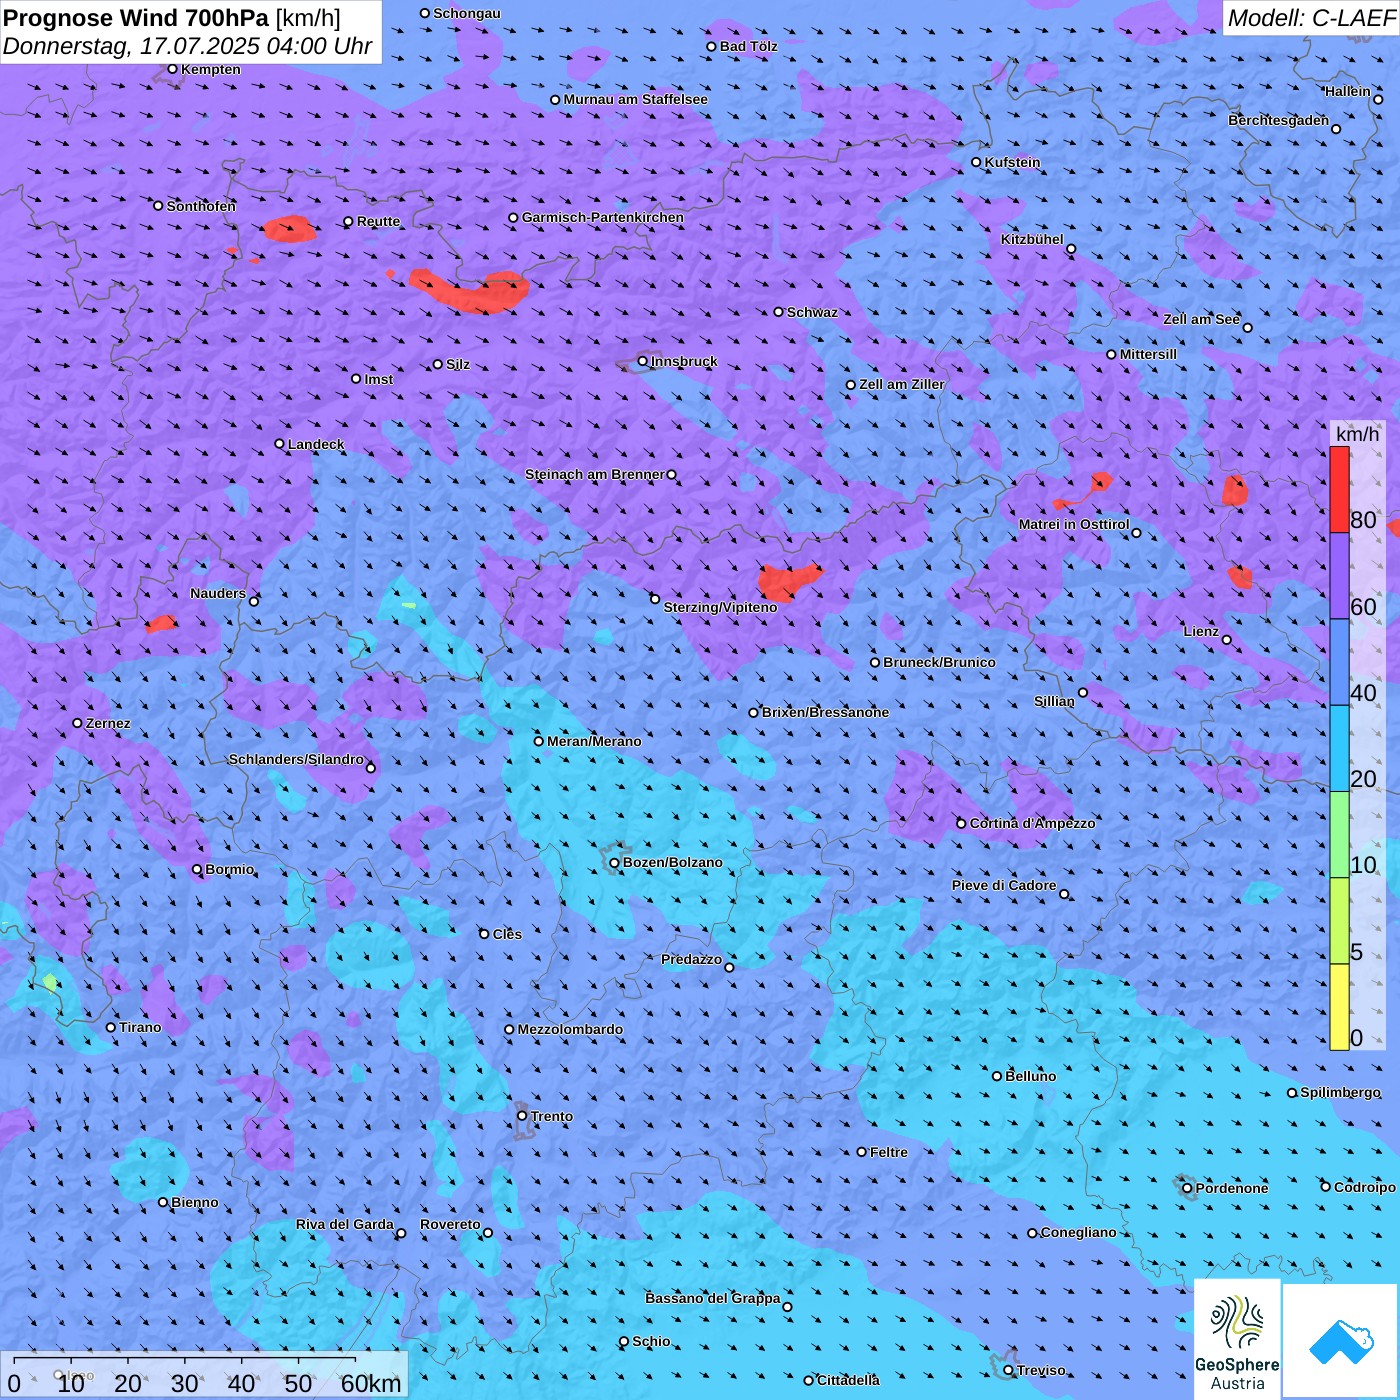Click the Belluno label
The height and width of the screenshot is (1400, 1400).
coord(1030,1076)
